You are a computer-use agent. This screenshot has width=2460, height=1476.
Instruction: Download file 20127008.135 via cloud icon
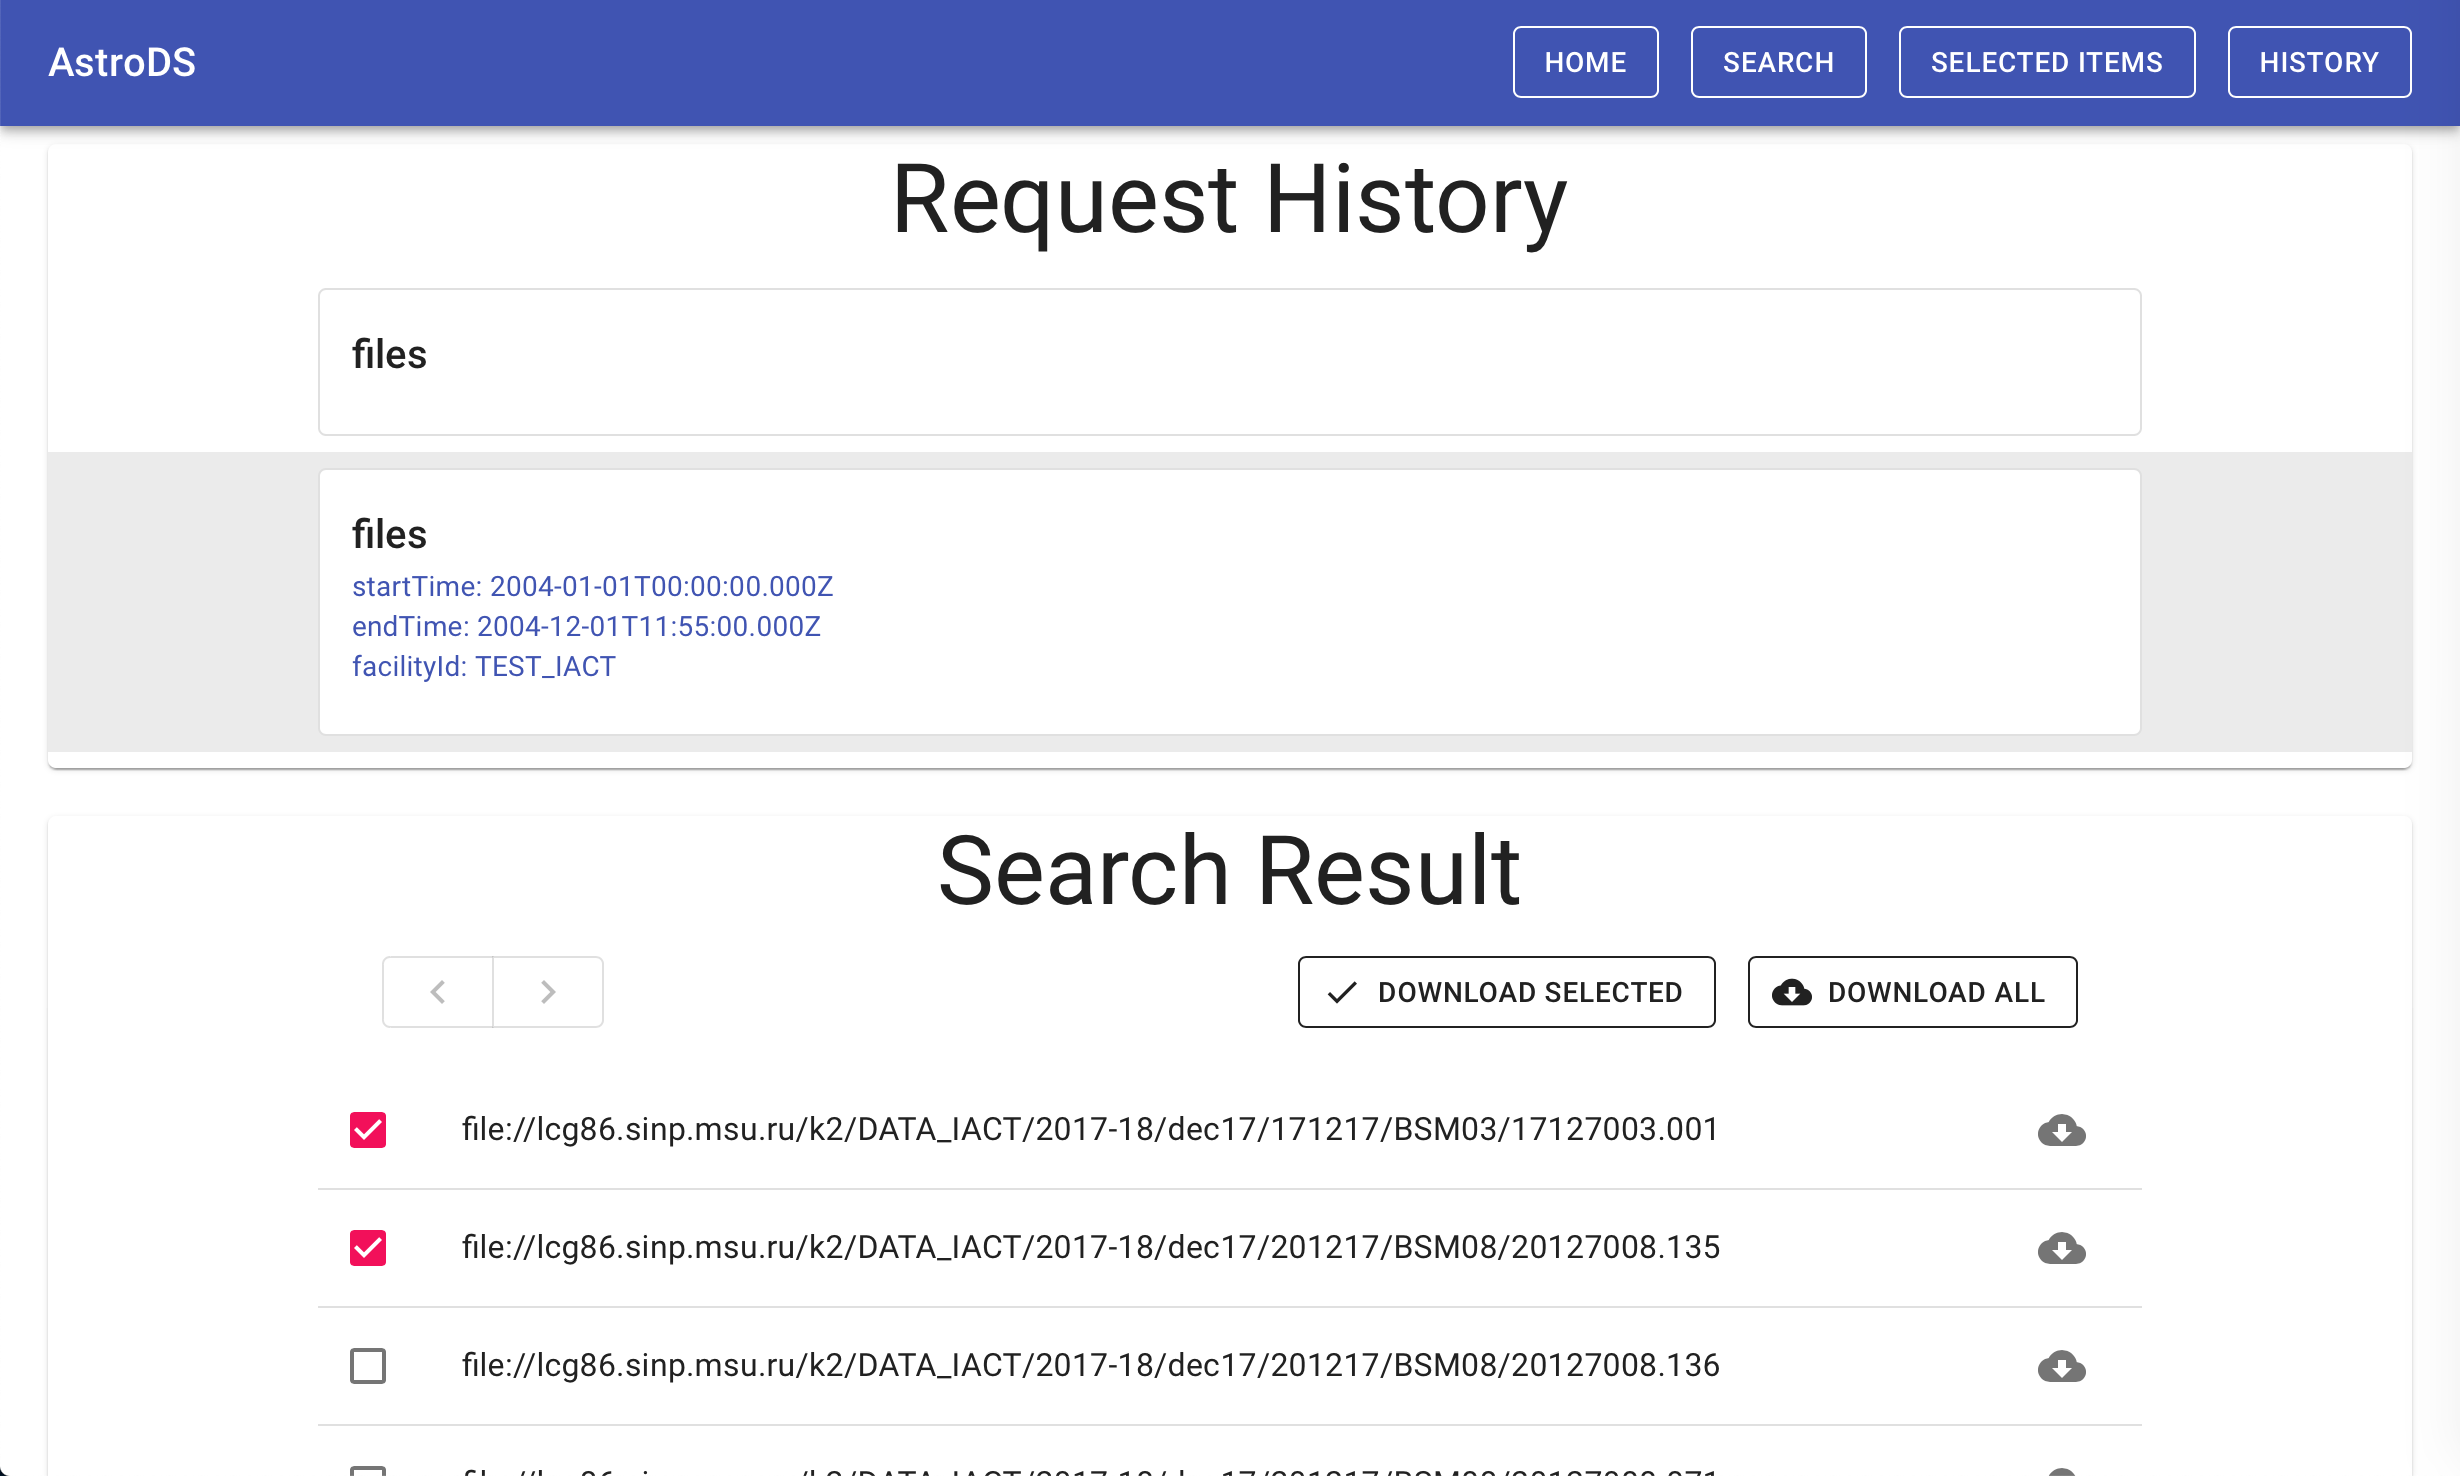tap(2061, 1248)
